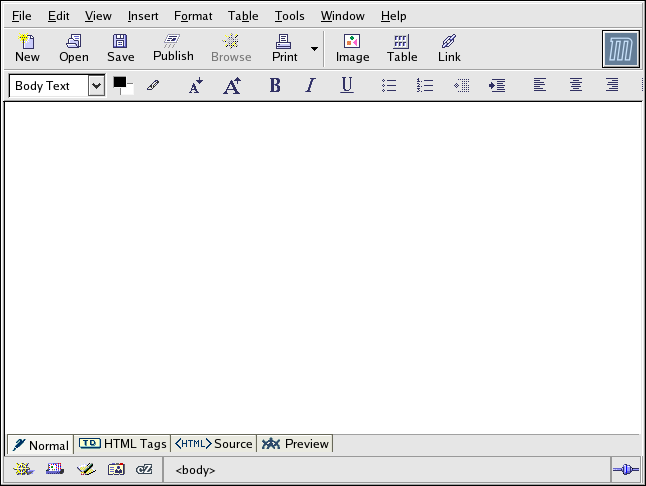The width and height of the screenshot is (646, 486).
Task: Toggle underline formatting
Action: click(346, 86)
